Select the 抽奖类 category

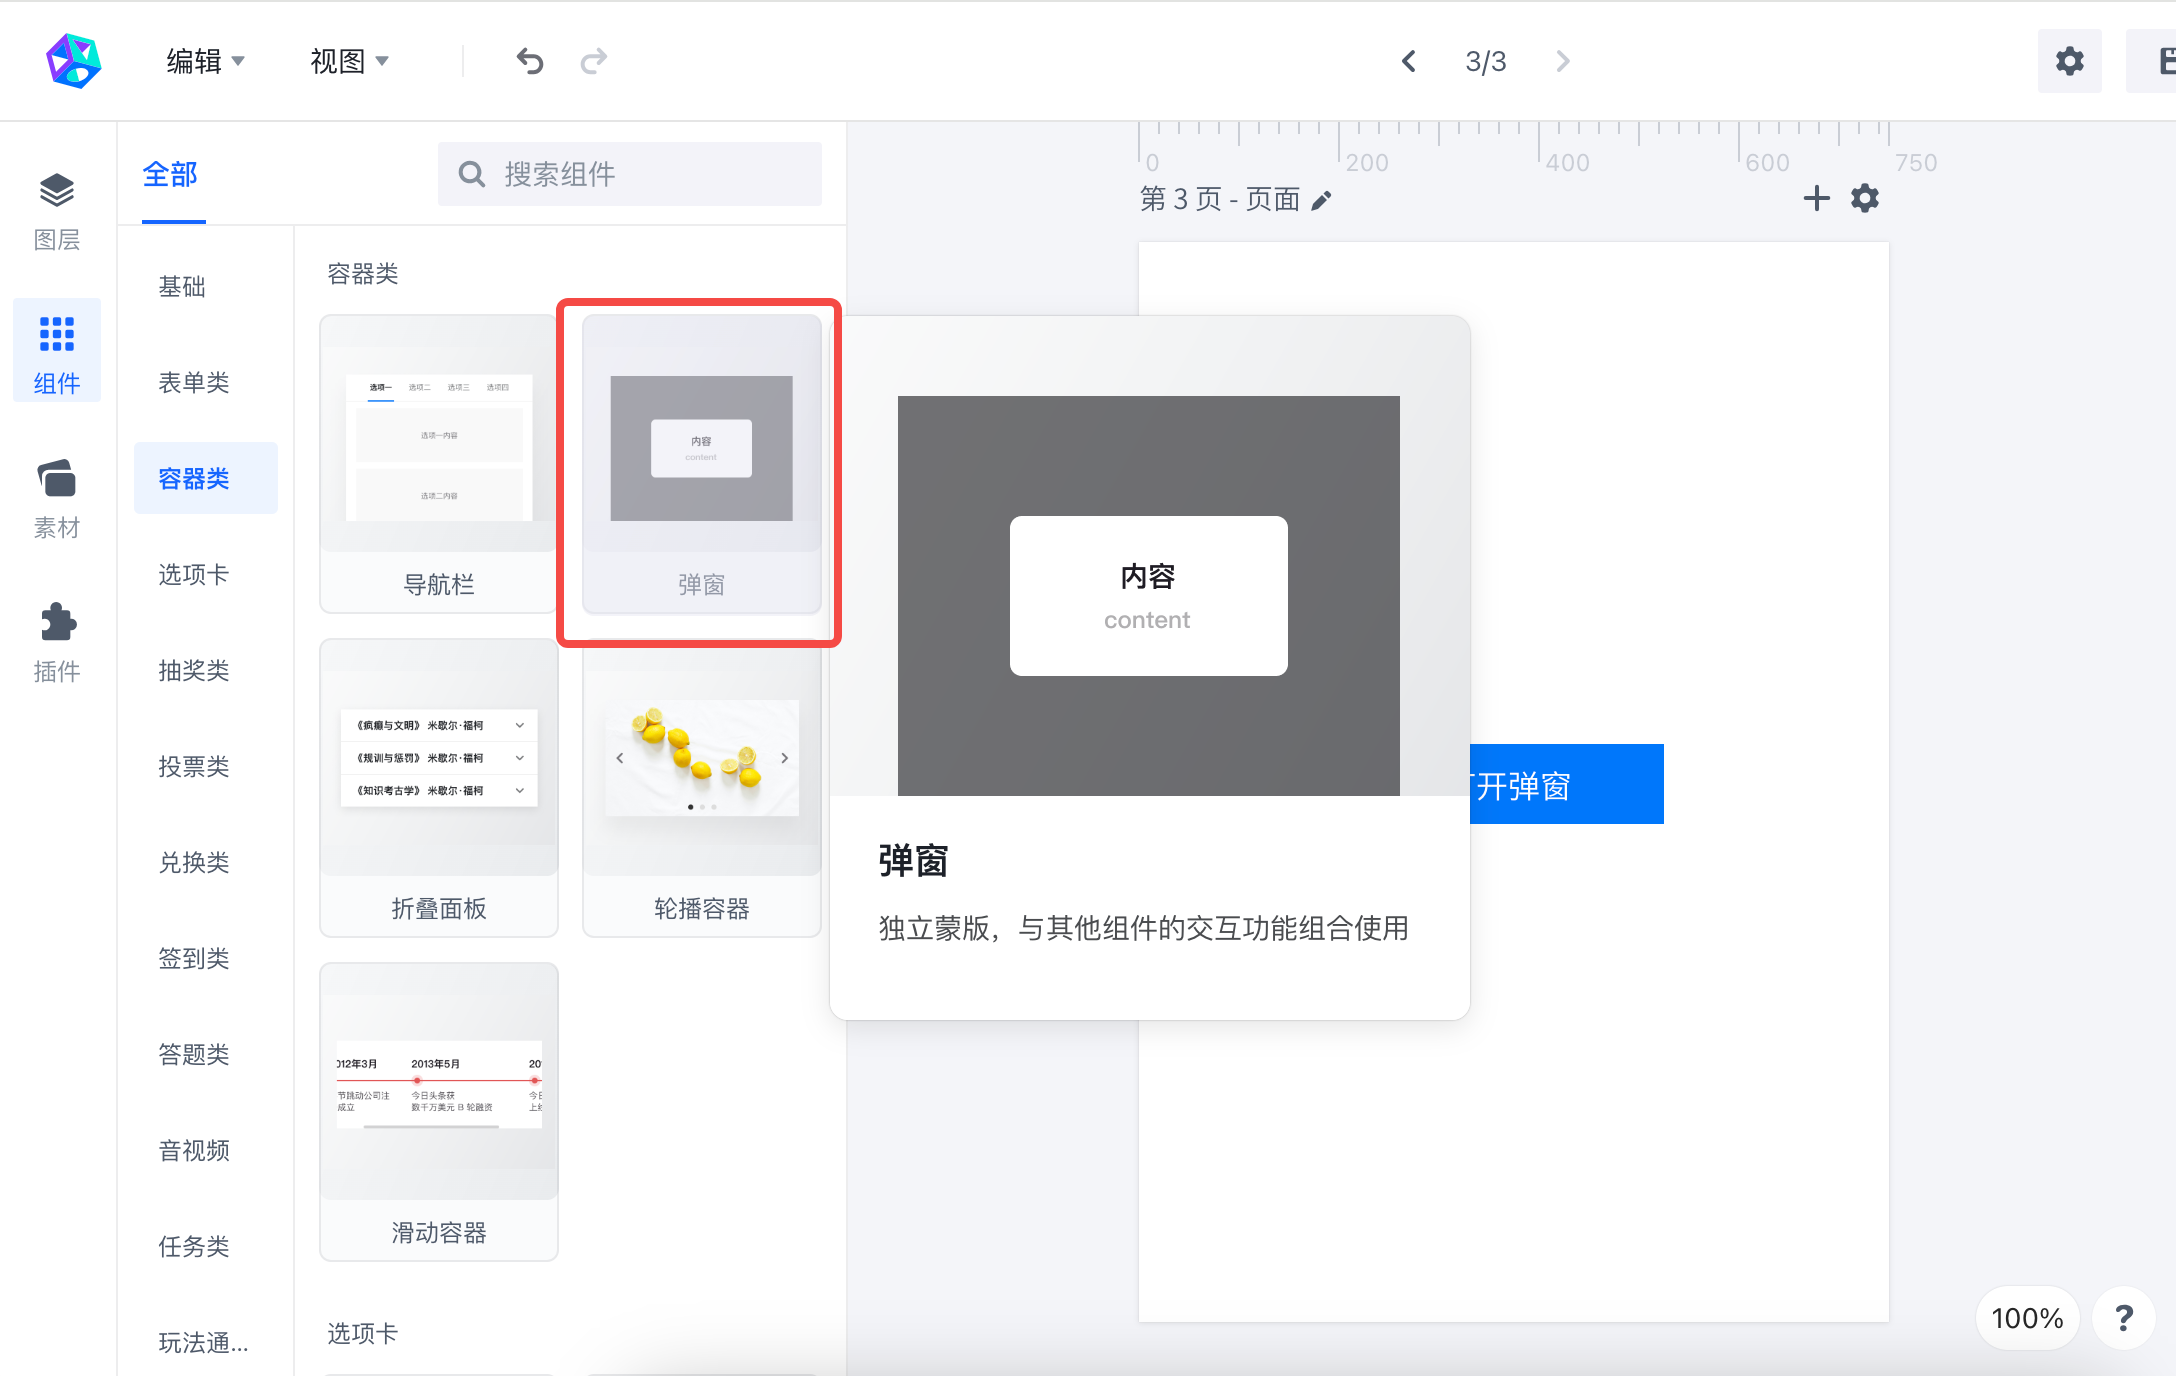(x=194, y=670)
